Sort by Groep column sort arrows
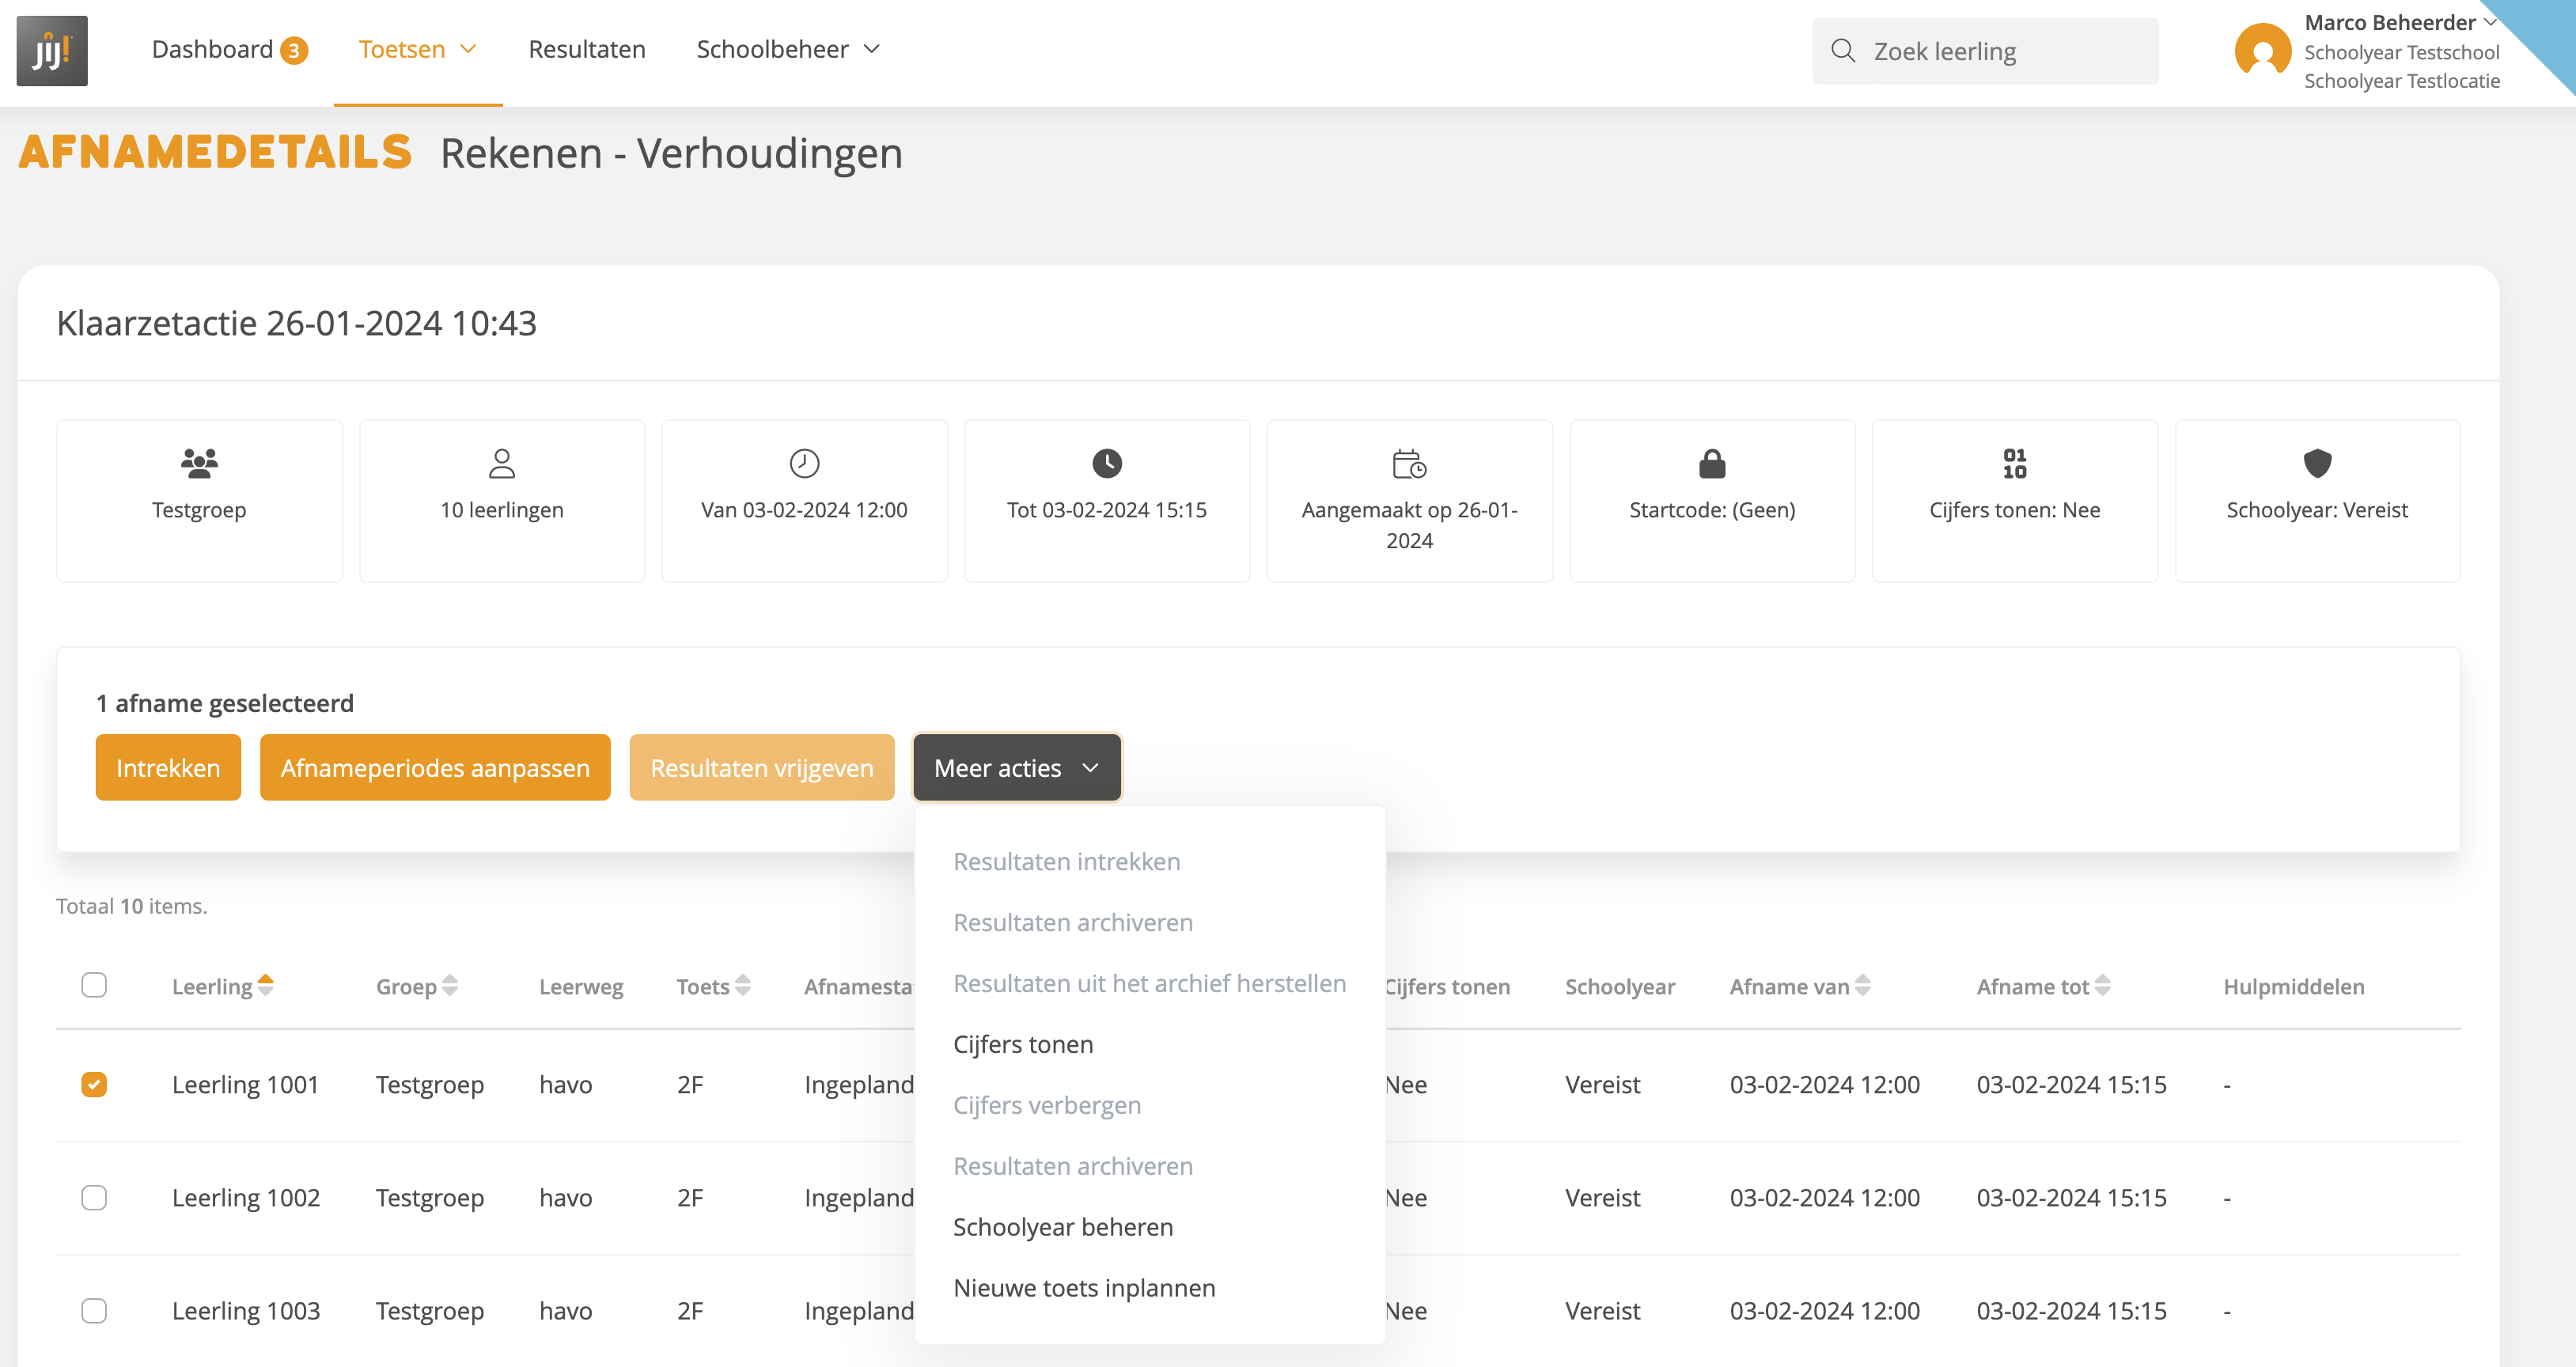This screenshot has width=2576, height=1367. tap(450, 986)
